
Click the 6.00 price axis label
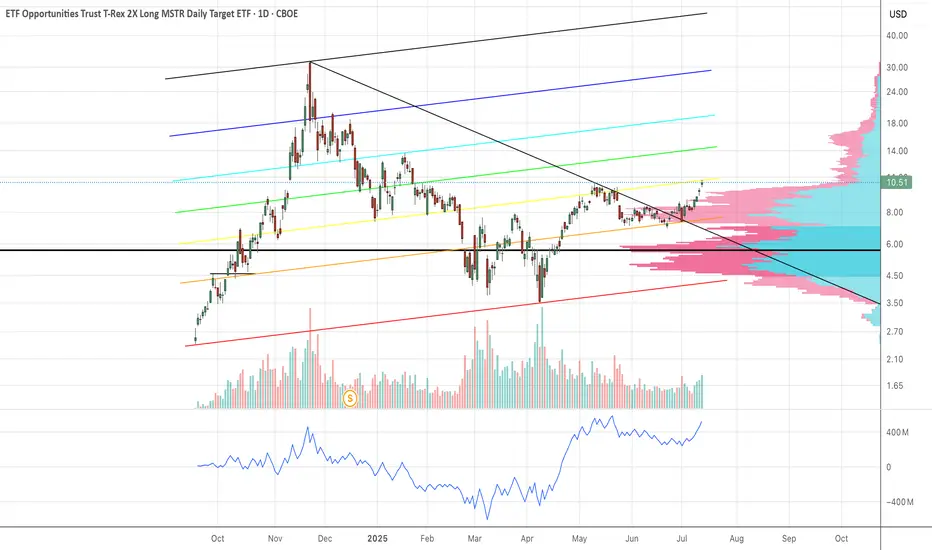[895, 244]
